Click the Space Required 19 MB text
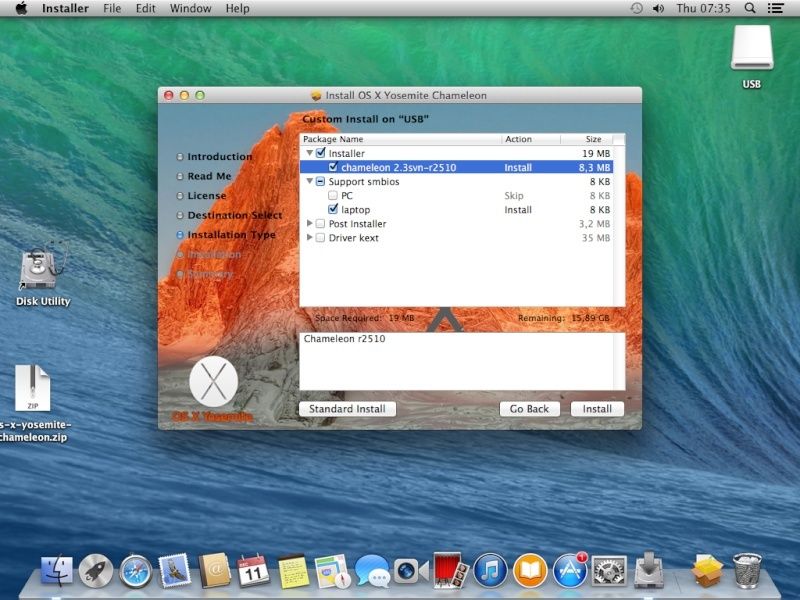This screenshot has height=600, width=800. coord(364,318)
